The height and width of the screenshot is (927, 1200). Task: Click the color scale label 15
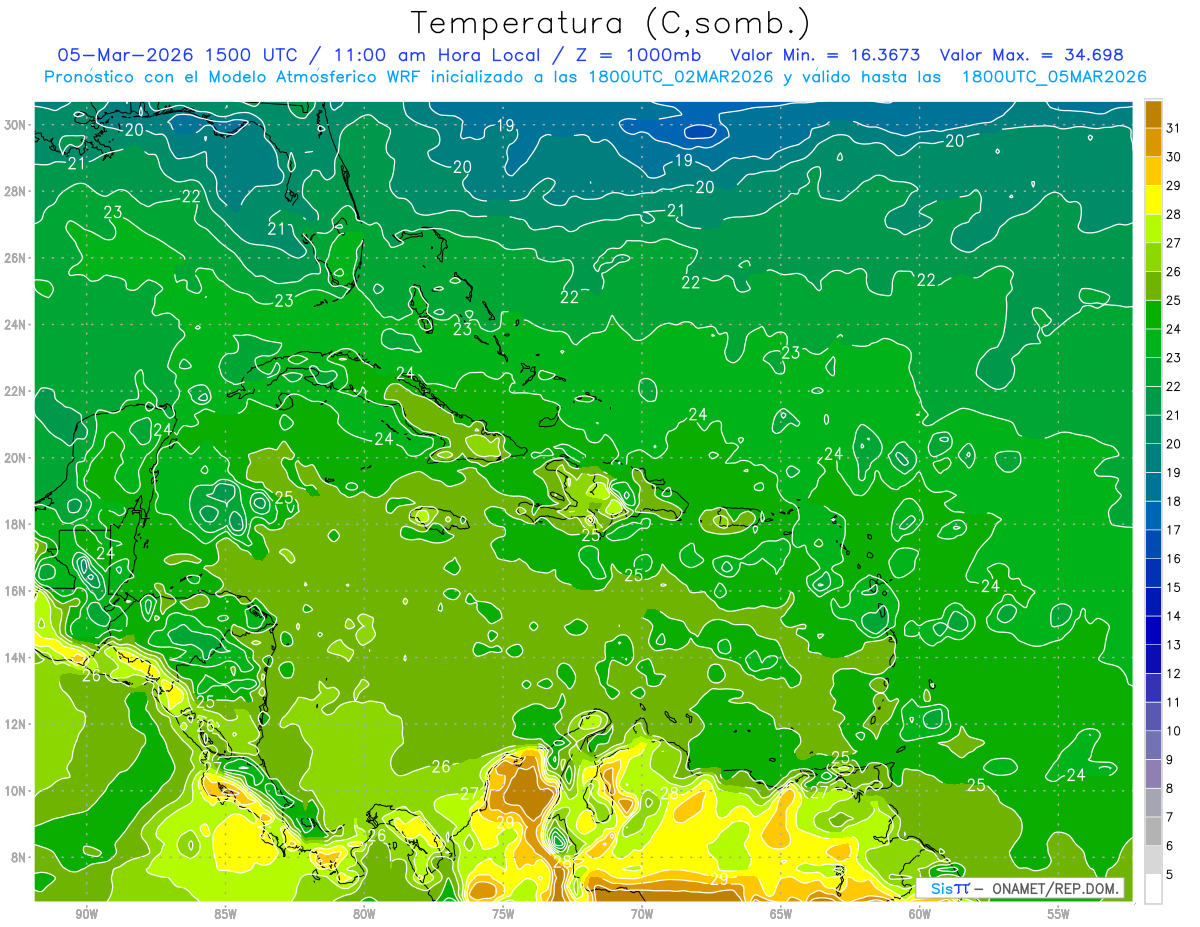click(x=1174, y=587)
